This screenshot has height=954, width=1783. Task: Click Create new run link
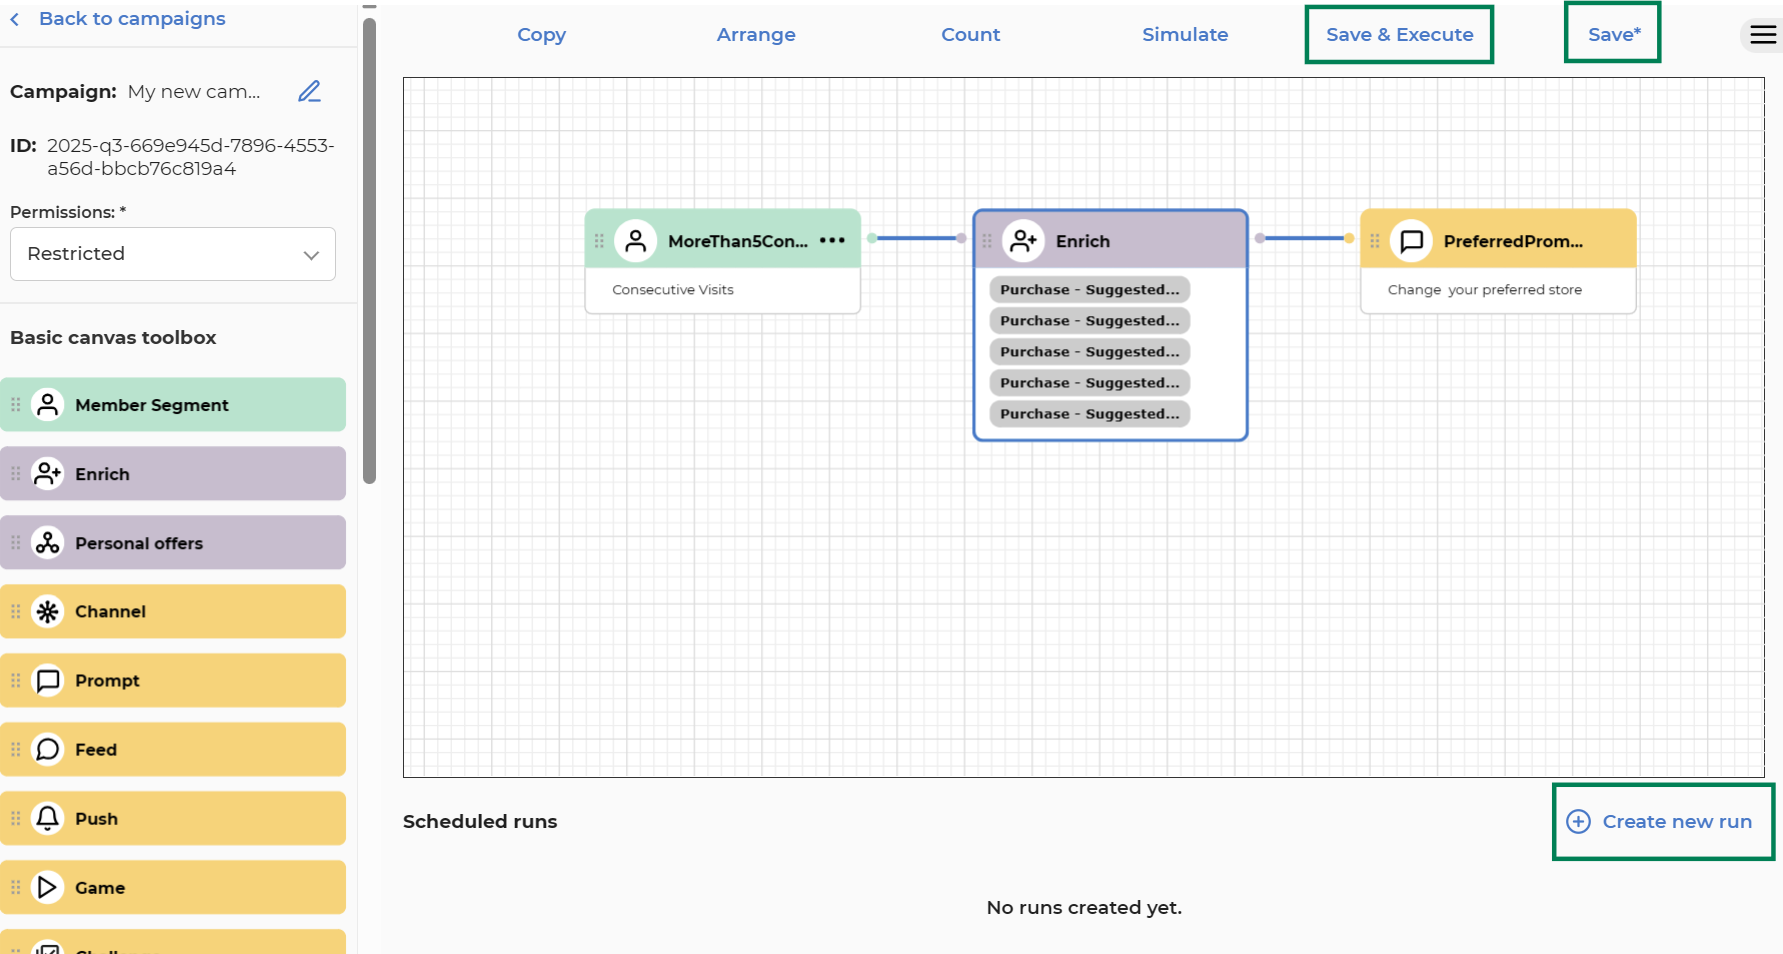[x=1677, y=822]
